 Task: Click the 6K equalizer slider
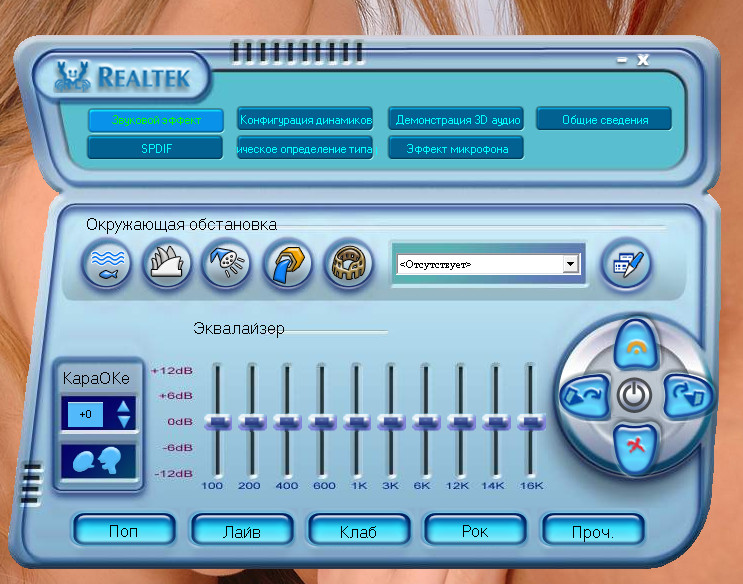[426, 421]
